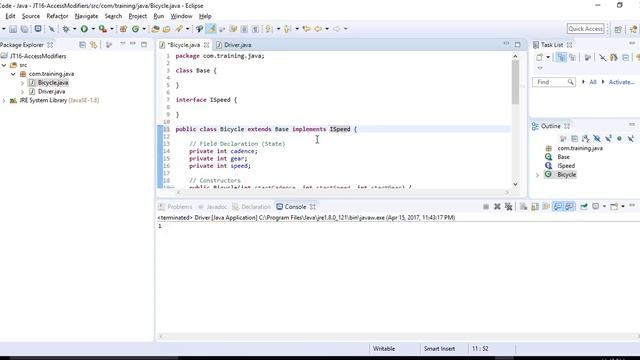640x360 pixels.
Task: Expand Driver.java in Package Explorer
Action: tap(22, 92)
